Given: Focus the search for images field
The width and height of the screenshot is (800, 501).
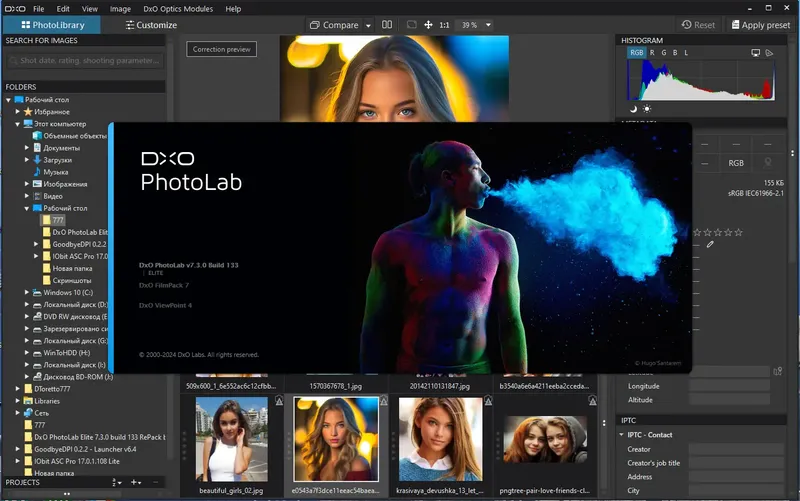Looking at the screenshot, I should pyautogui.click(x=85, y=61).
